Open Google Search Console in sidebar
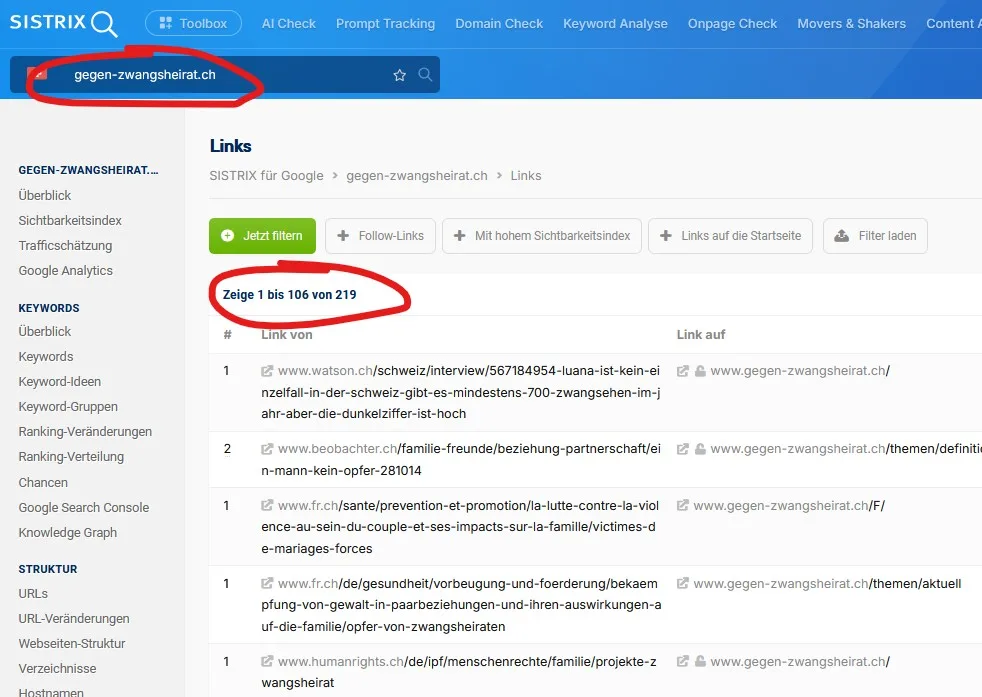 [x=83, y=507]
